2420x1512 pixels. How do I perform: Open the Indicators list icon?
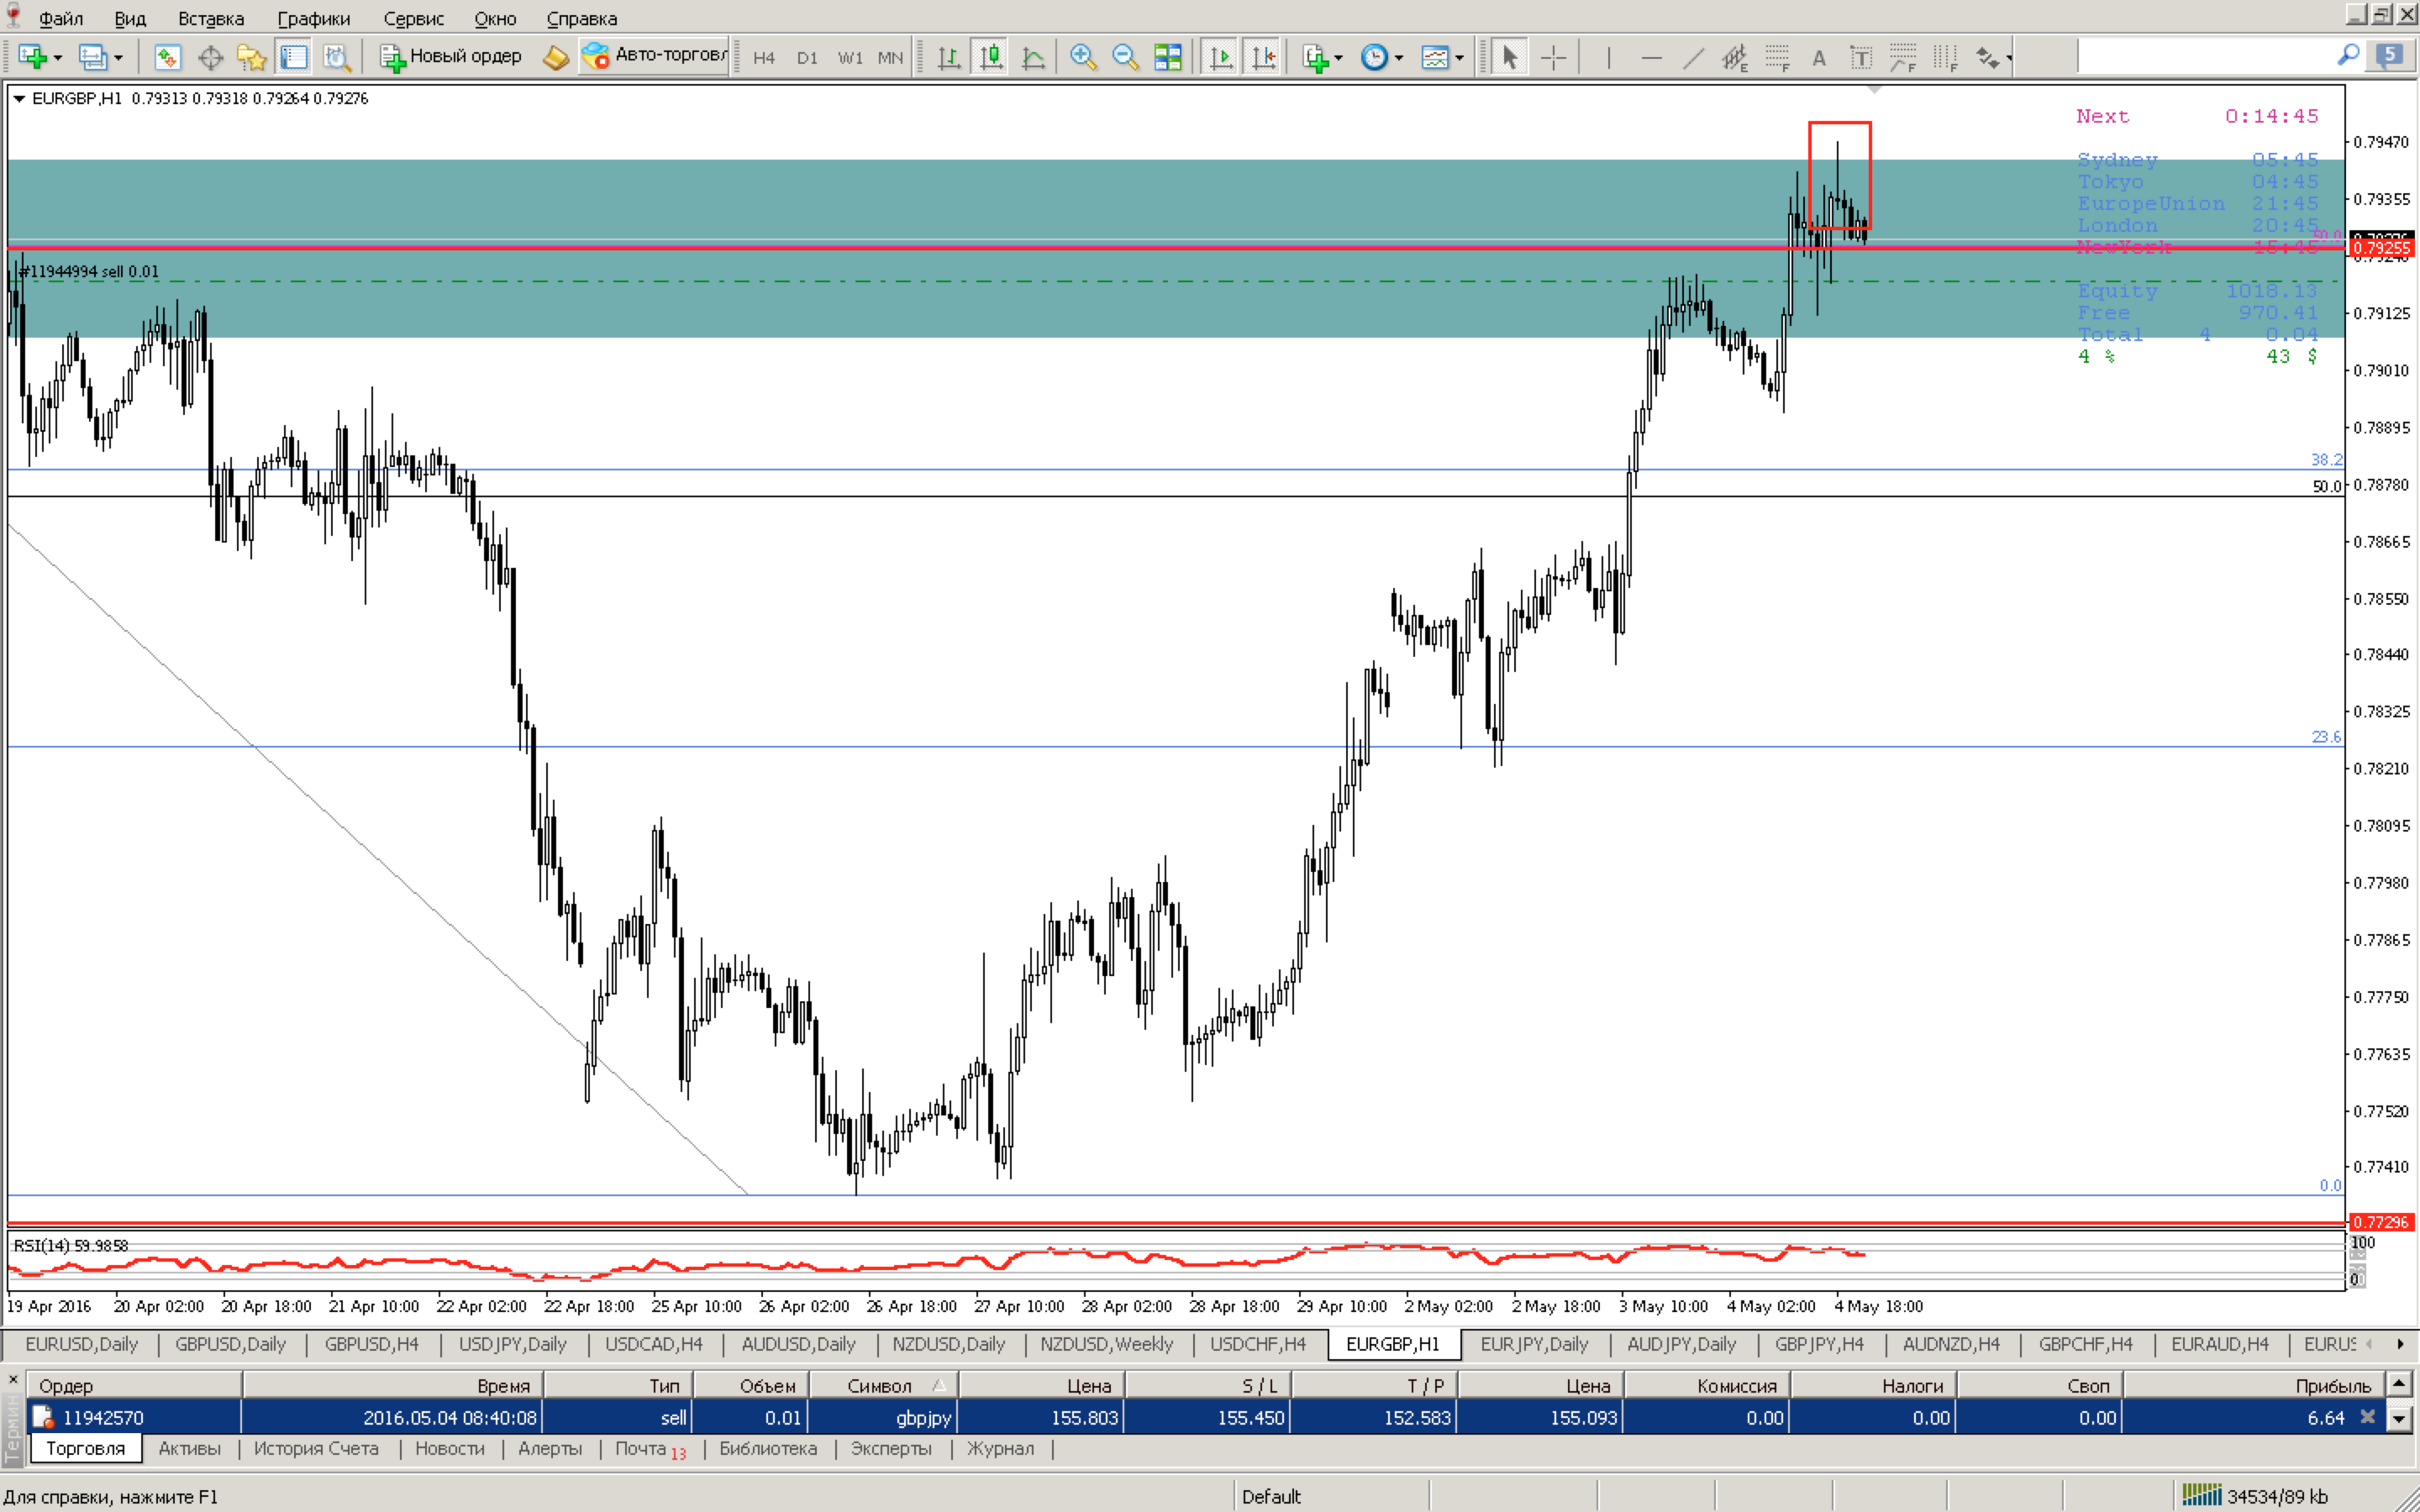(1315, 57)
